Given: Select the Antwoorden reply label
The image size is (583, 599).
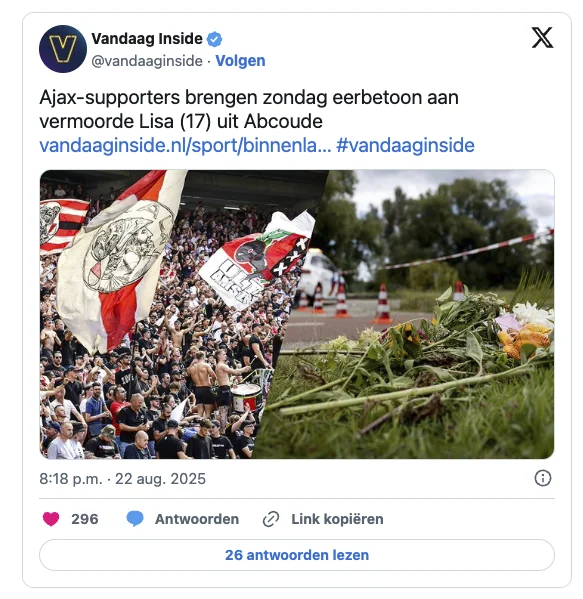Looking at the screenshot, I should 197,519.
